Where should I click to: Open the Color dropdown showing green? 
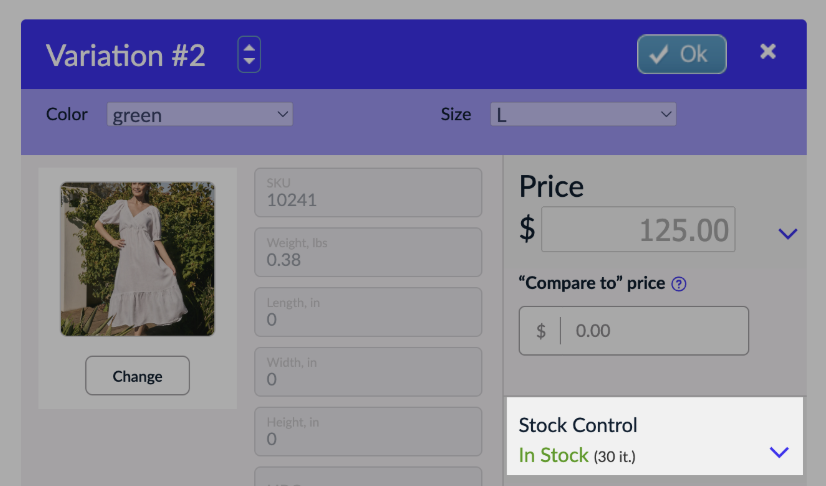[200, 114]
